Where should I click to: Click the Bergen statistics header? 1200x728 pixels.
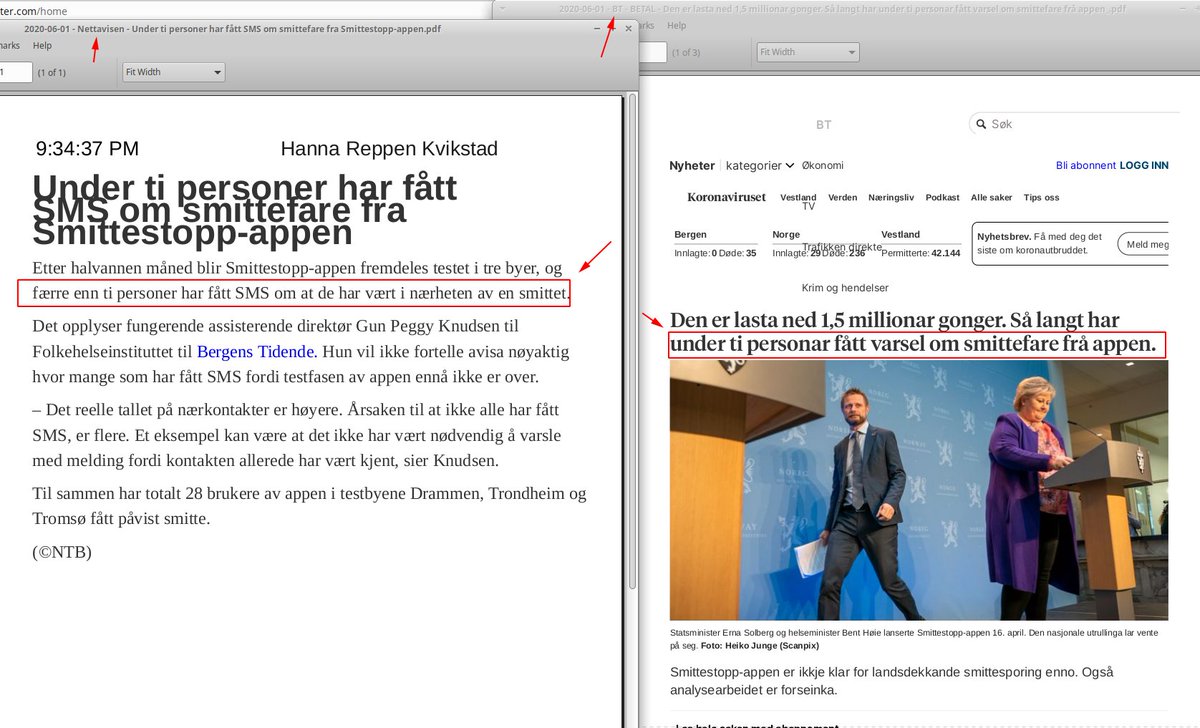pyautogui.click(x=691, y=234)
